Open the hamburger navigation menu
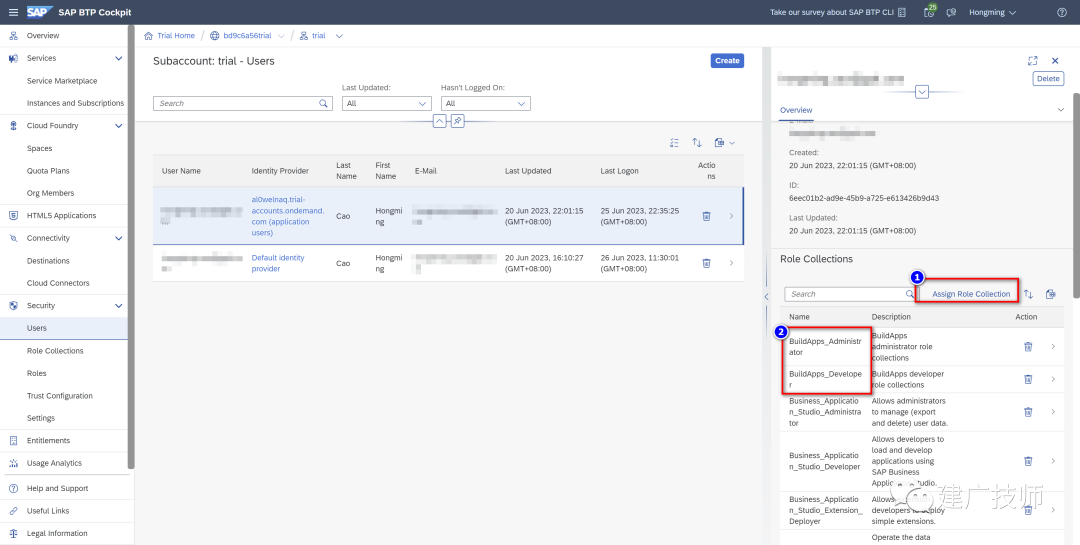 coord(13,12)
